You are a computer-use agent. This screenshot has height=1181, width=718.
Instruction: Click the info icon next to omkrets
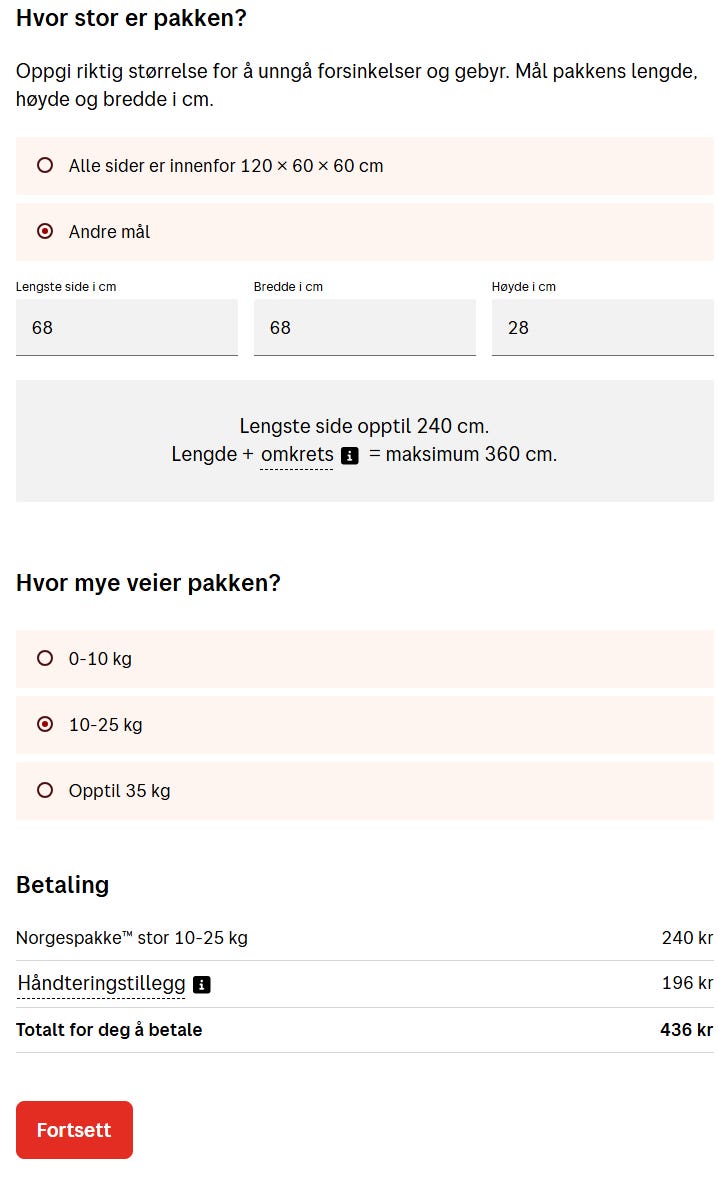click(x=350, y=456)
